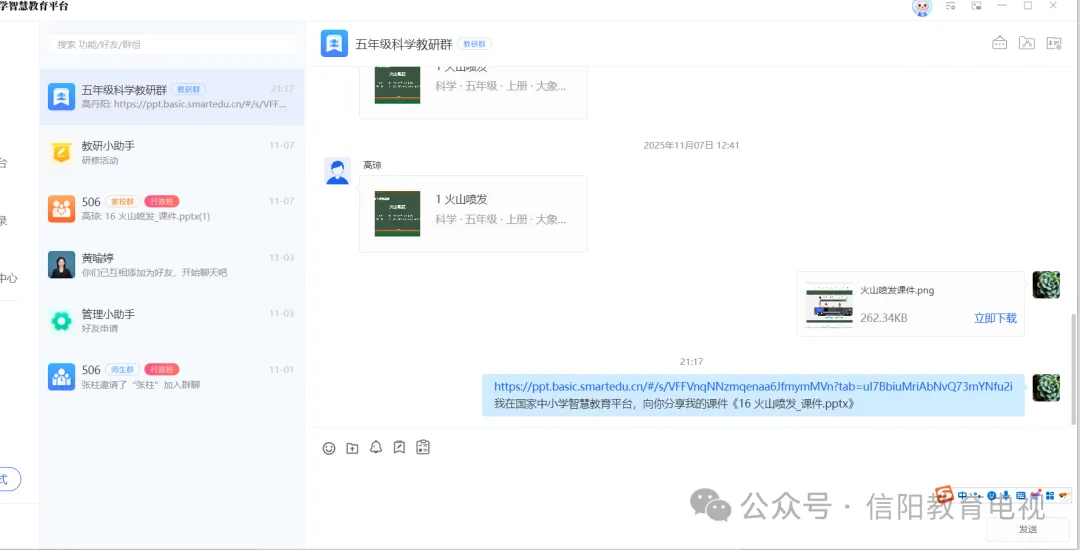This screenshot has height=550, width=1080.
Task: Click the chat window vertical scrollbar
Action: point(1074,368)
